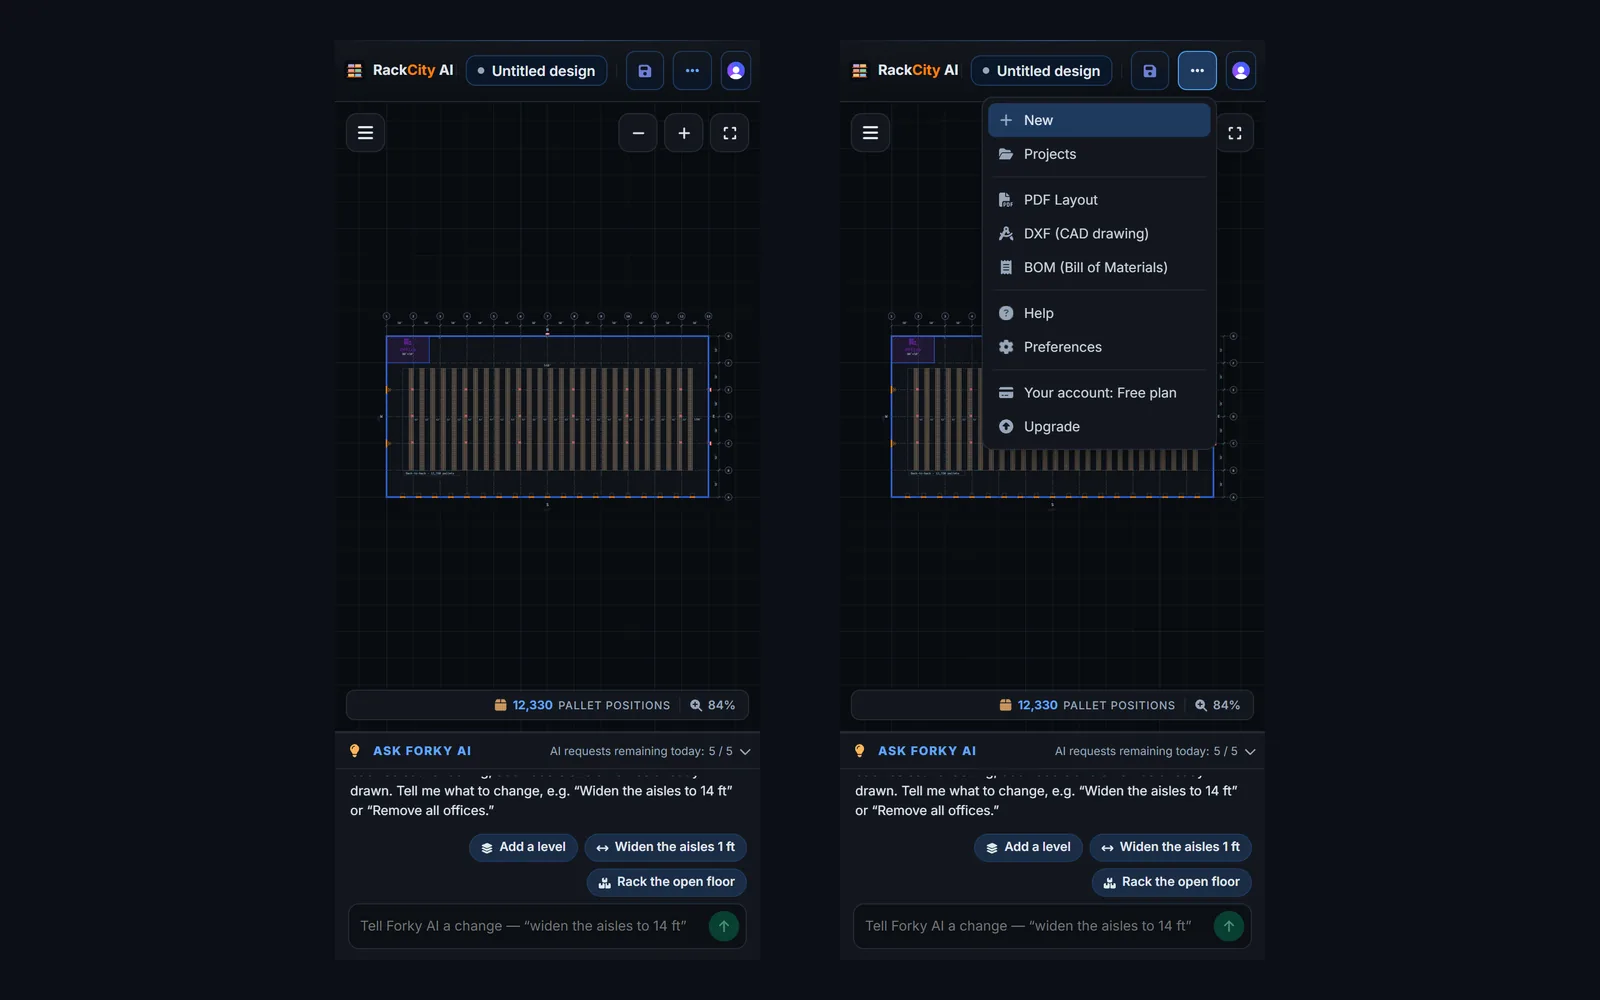Click Add a level chip in left panel
Viewport: 1600px width, 1000px height.
click(x=523, y=847)
